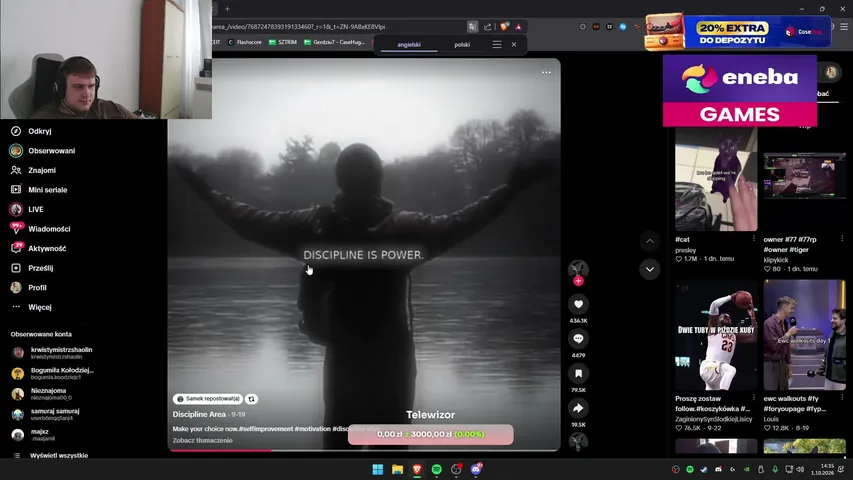This screenshot has height=480, width=853.
Task: Open Flashscore bookmark
Action: click(x=244, y=42)
